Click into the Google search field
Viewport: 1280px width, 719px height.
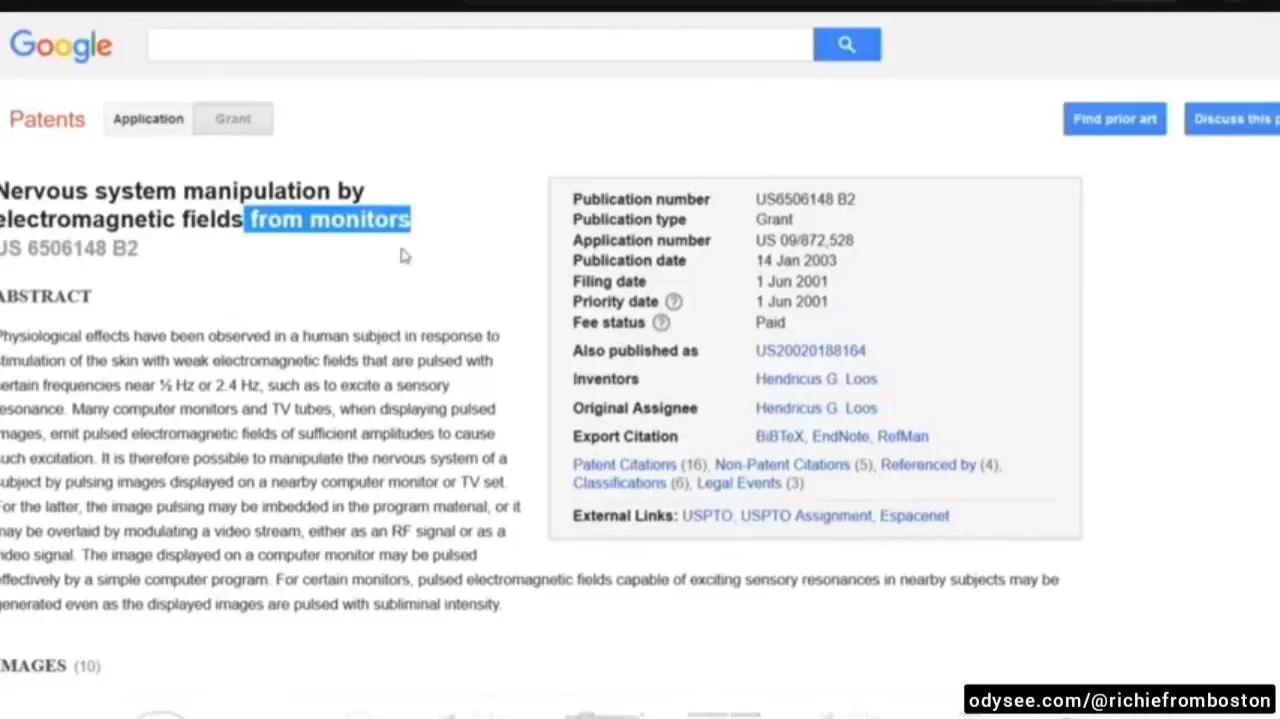[480, 44]
